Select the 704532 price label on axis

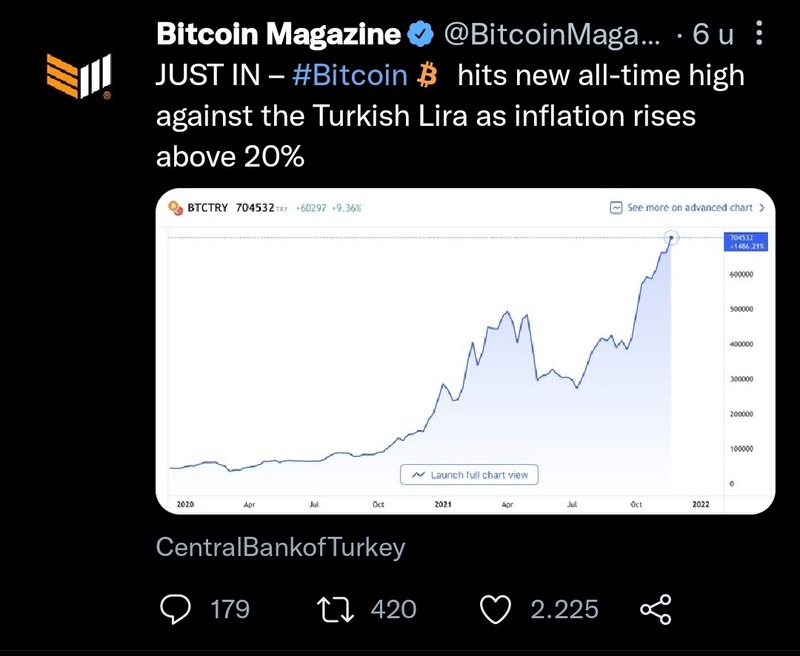tap(741, 240)
